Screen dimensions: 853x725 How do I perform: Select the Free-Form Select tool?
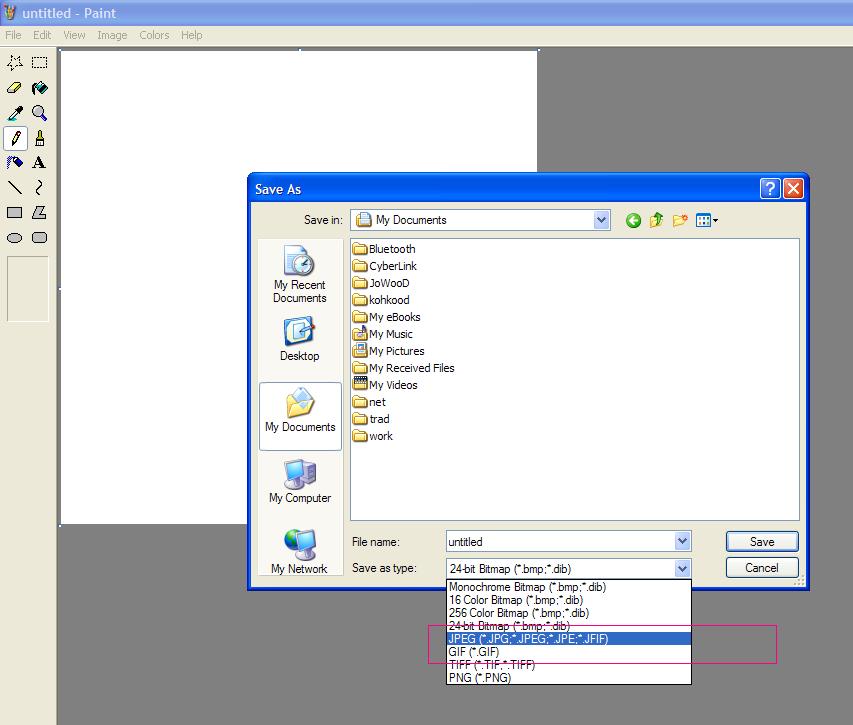(15, 63)
